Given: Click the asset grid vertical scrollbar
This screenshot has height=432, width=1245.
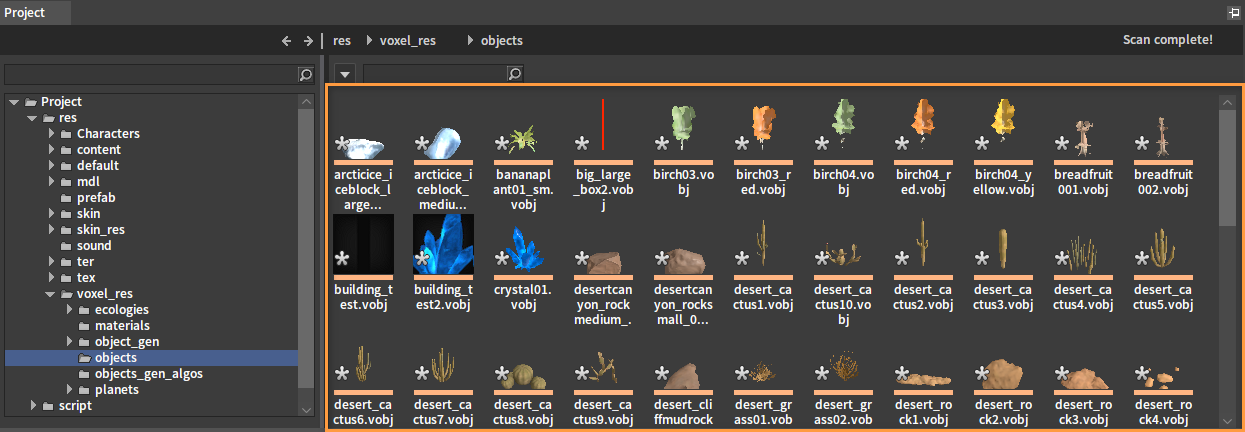Looking at the screenshot, I should [1226, 167].
